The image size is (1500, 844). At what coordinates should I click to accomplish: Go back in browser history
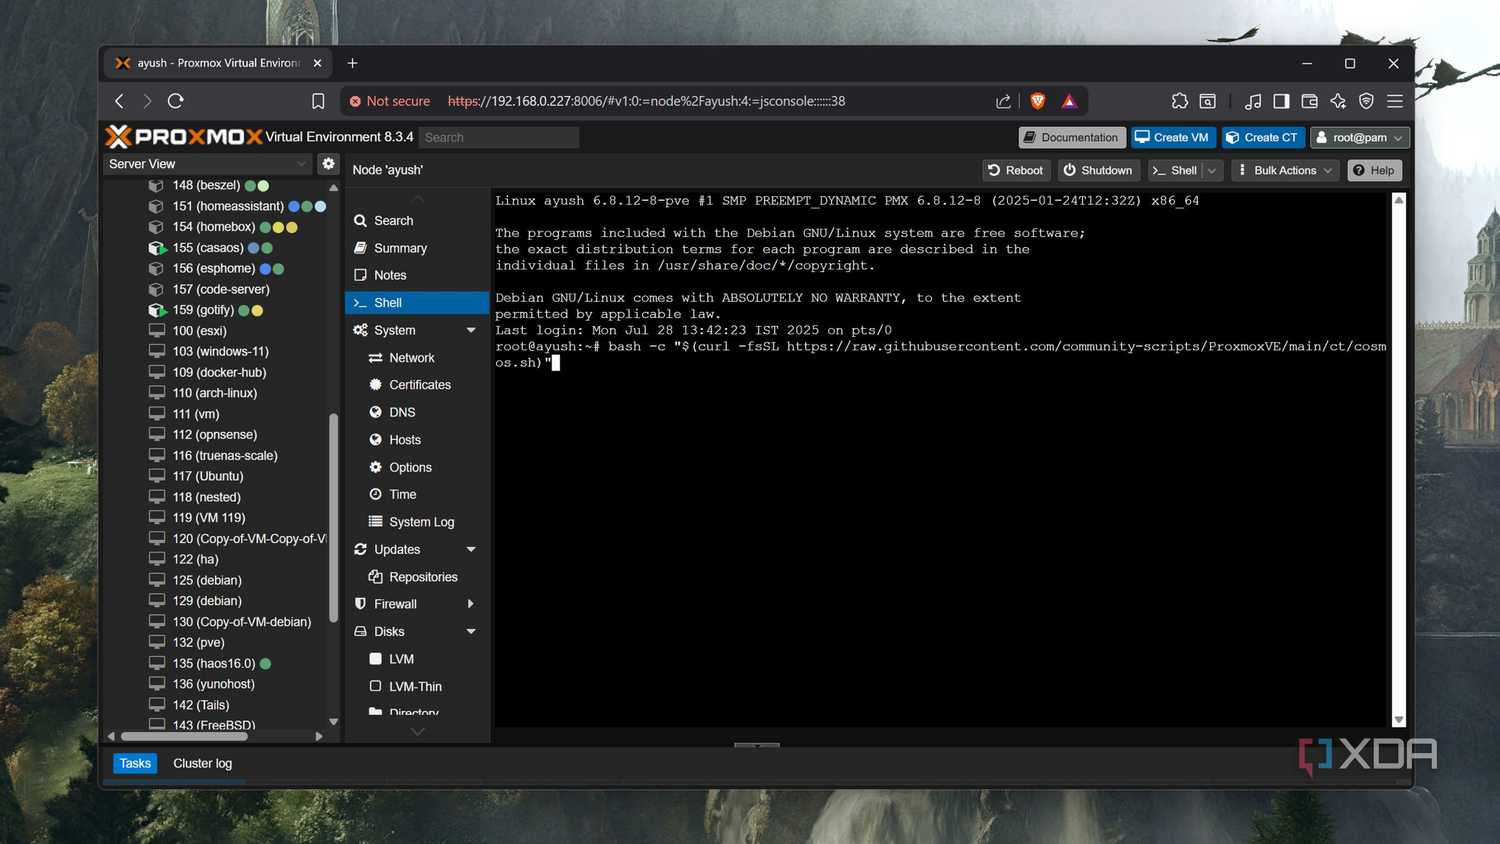coord(119,101)
